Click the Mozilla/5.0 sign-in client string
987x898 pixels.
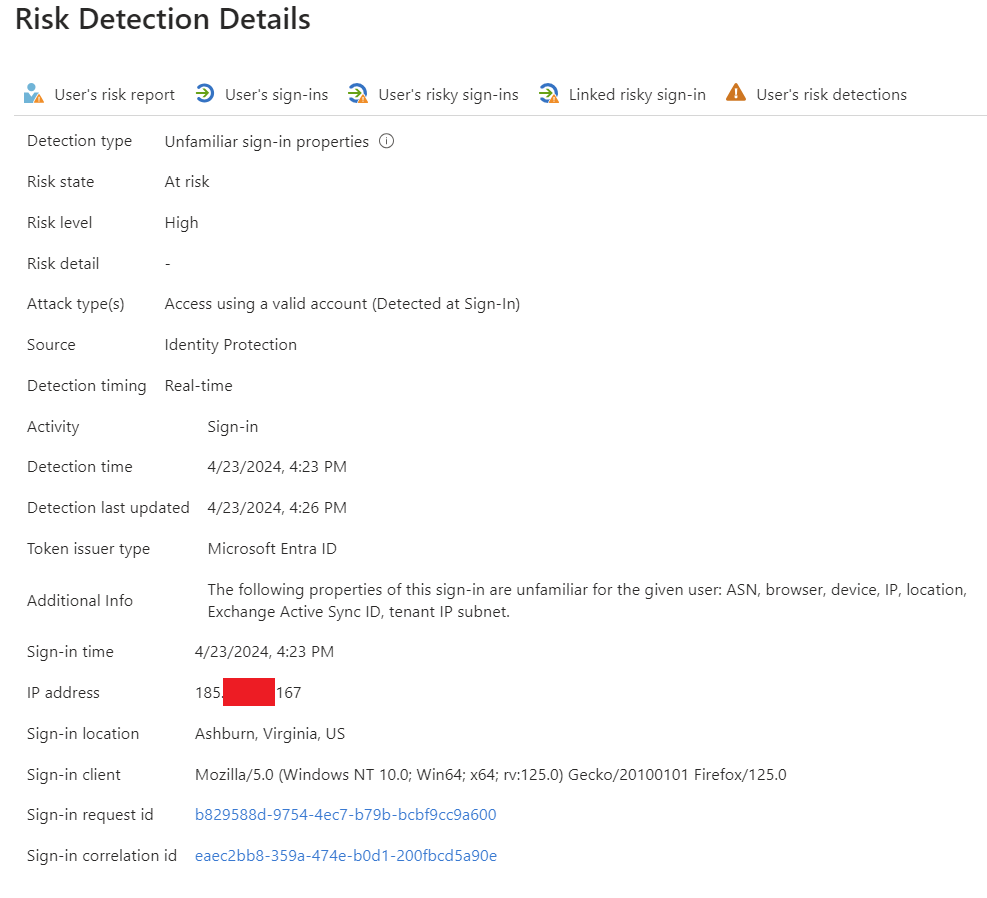(490, 775)
